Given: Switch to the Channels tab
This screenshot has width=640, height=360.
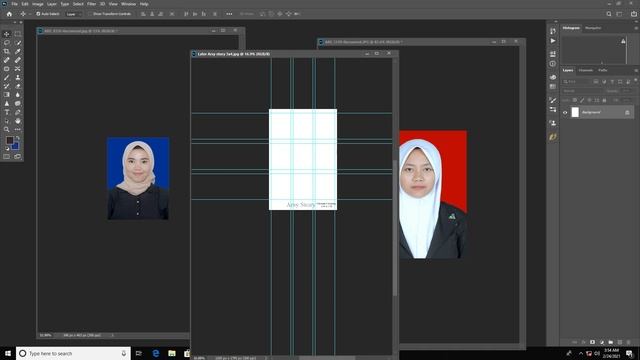Looking at the screenshot, I should pyautogui.click(x=586, y=70).
